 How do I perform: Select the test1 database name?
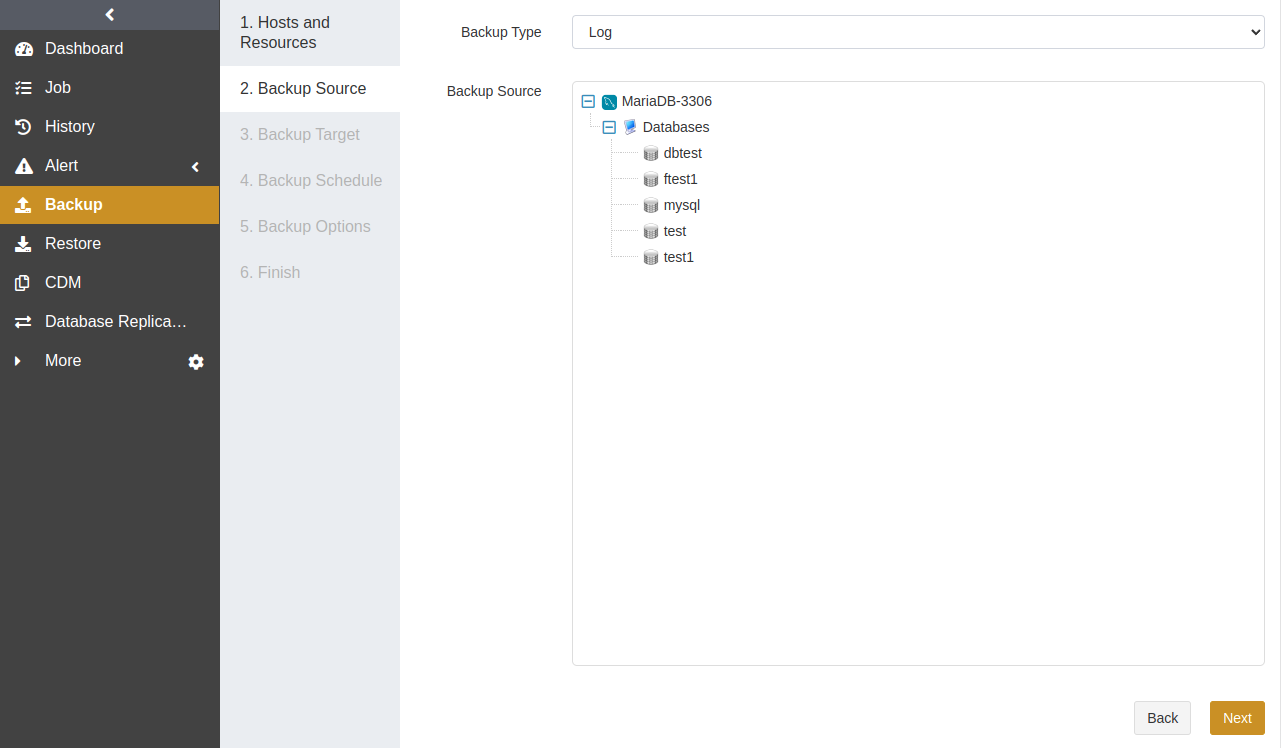point(679,257)
